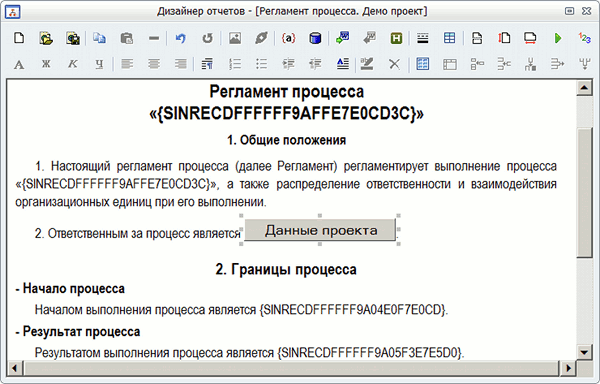Image resolution: width=600 pixels, height=384 pixels.
Task: Open report file from folder icon
Action: (x=46, y=38)
